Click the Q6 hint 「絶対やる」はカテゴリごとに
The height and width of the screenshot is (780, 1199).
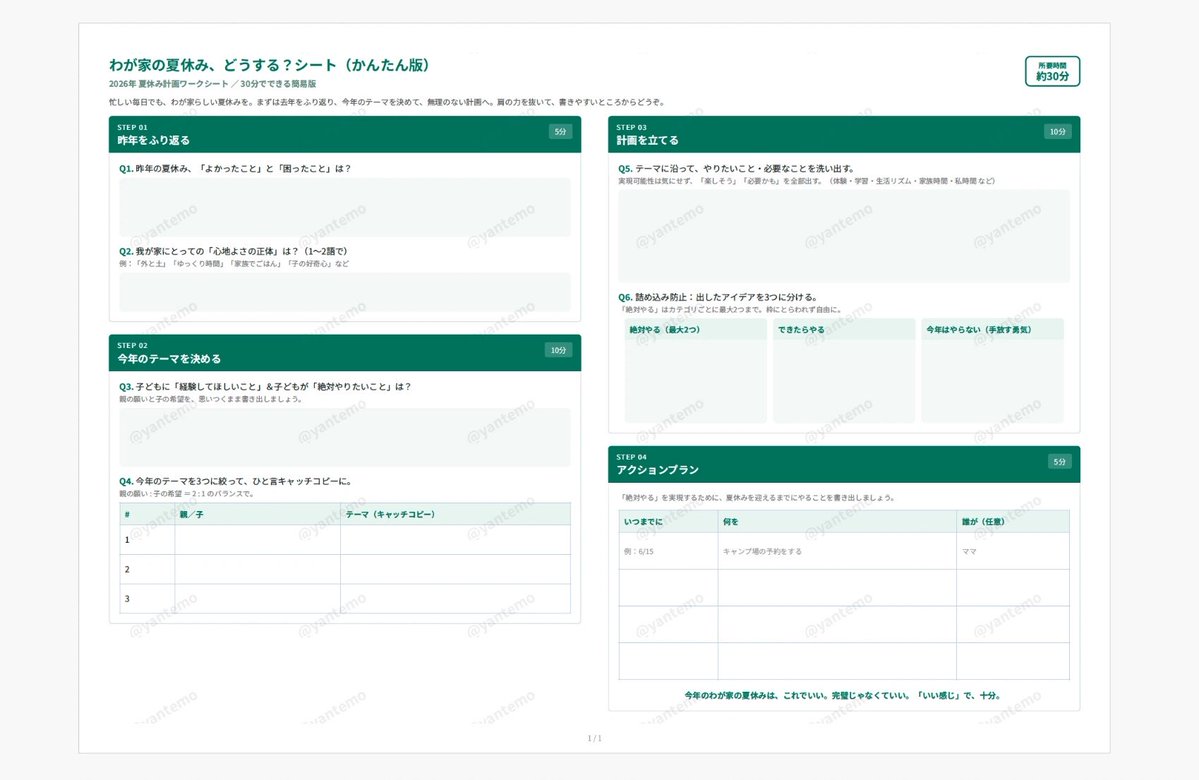click(x=729, y=310)
